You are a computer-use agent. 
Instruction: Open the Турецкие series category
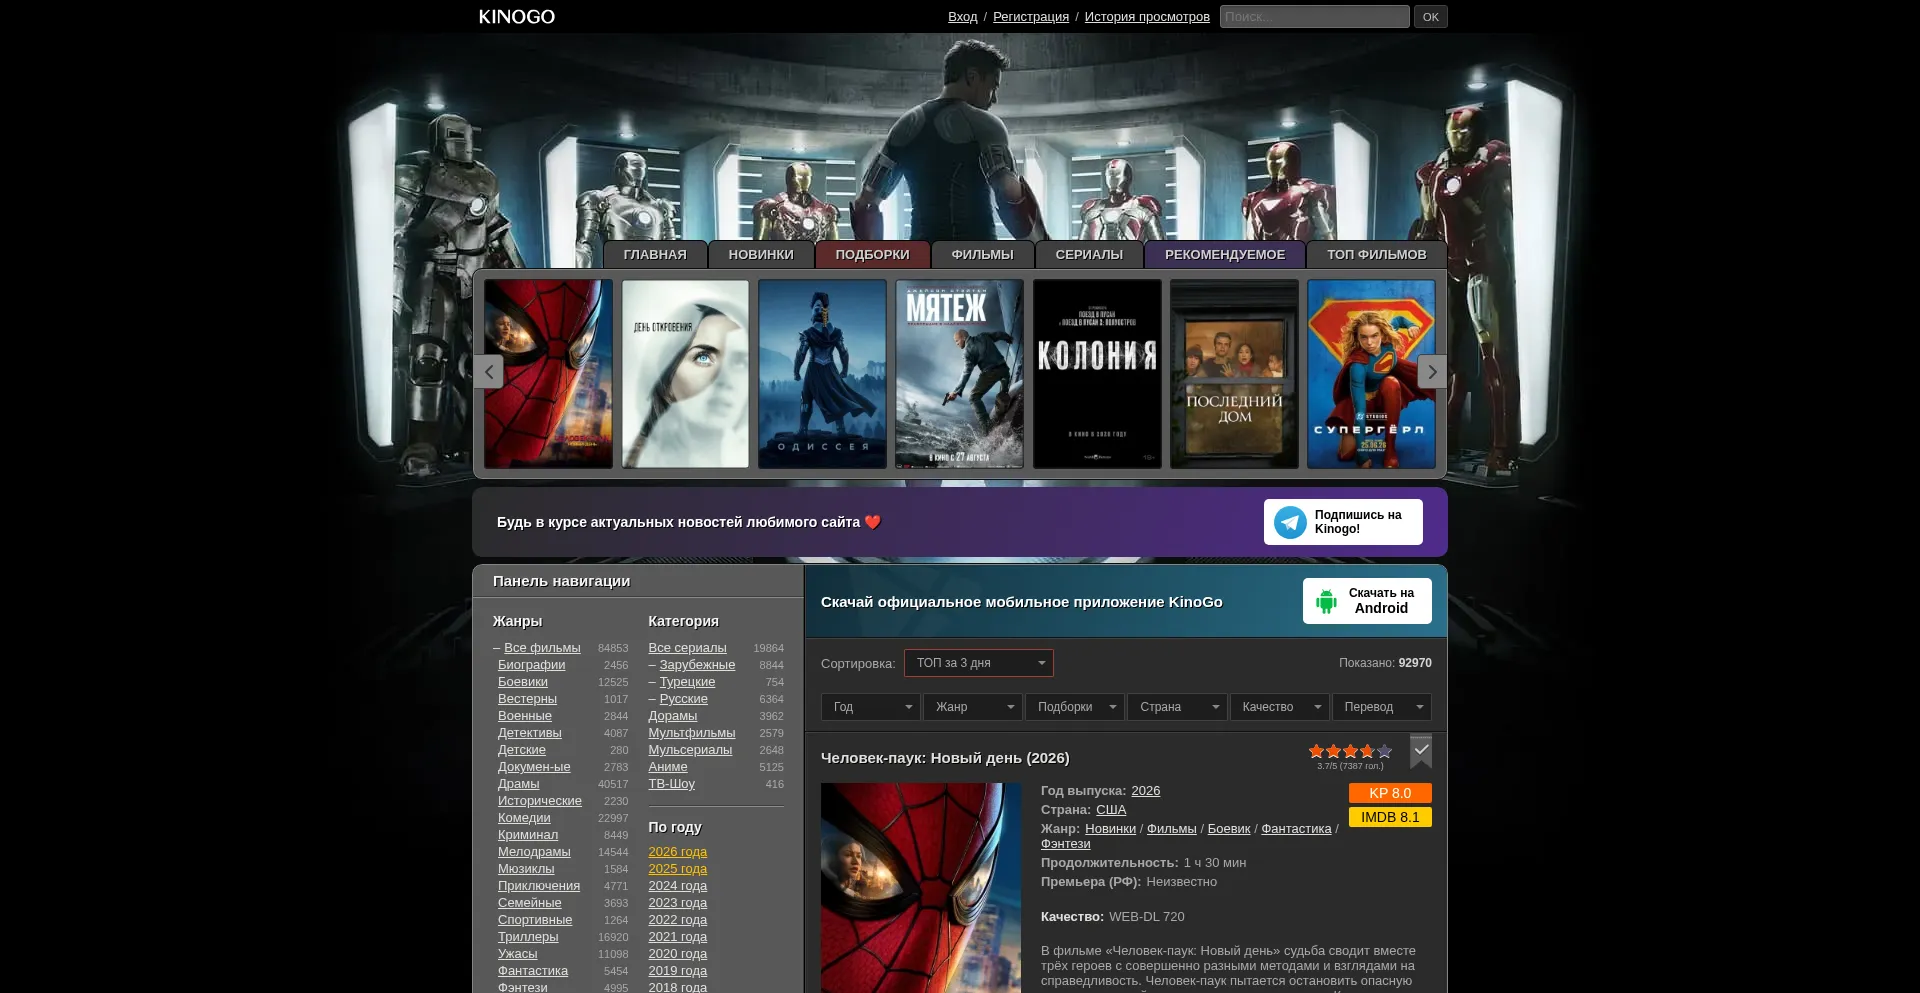tap(687, 682)
